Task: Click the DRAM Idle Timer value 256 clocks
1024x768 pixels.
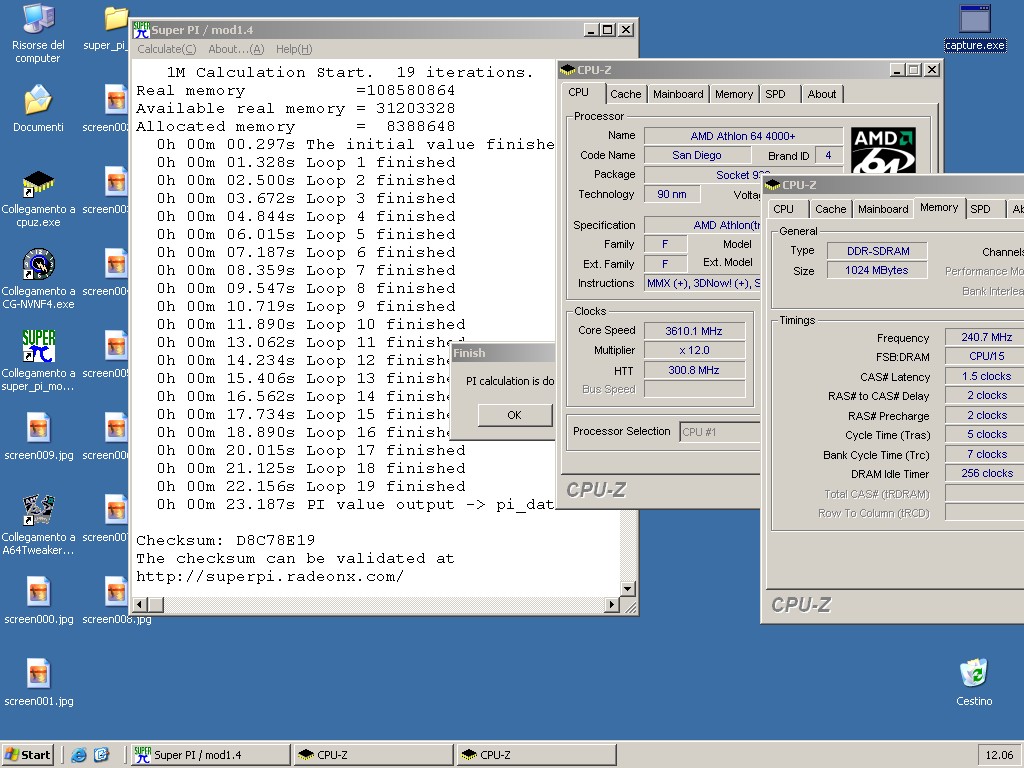Action: (x=986, y=473)
